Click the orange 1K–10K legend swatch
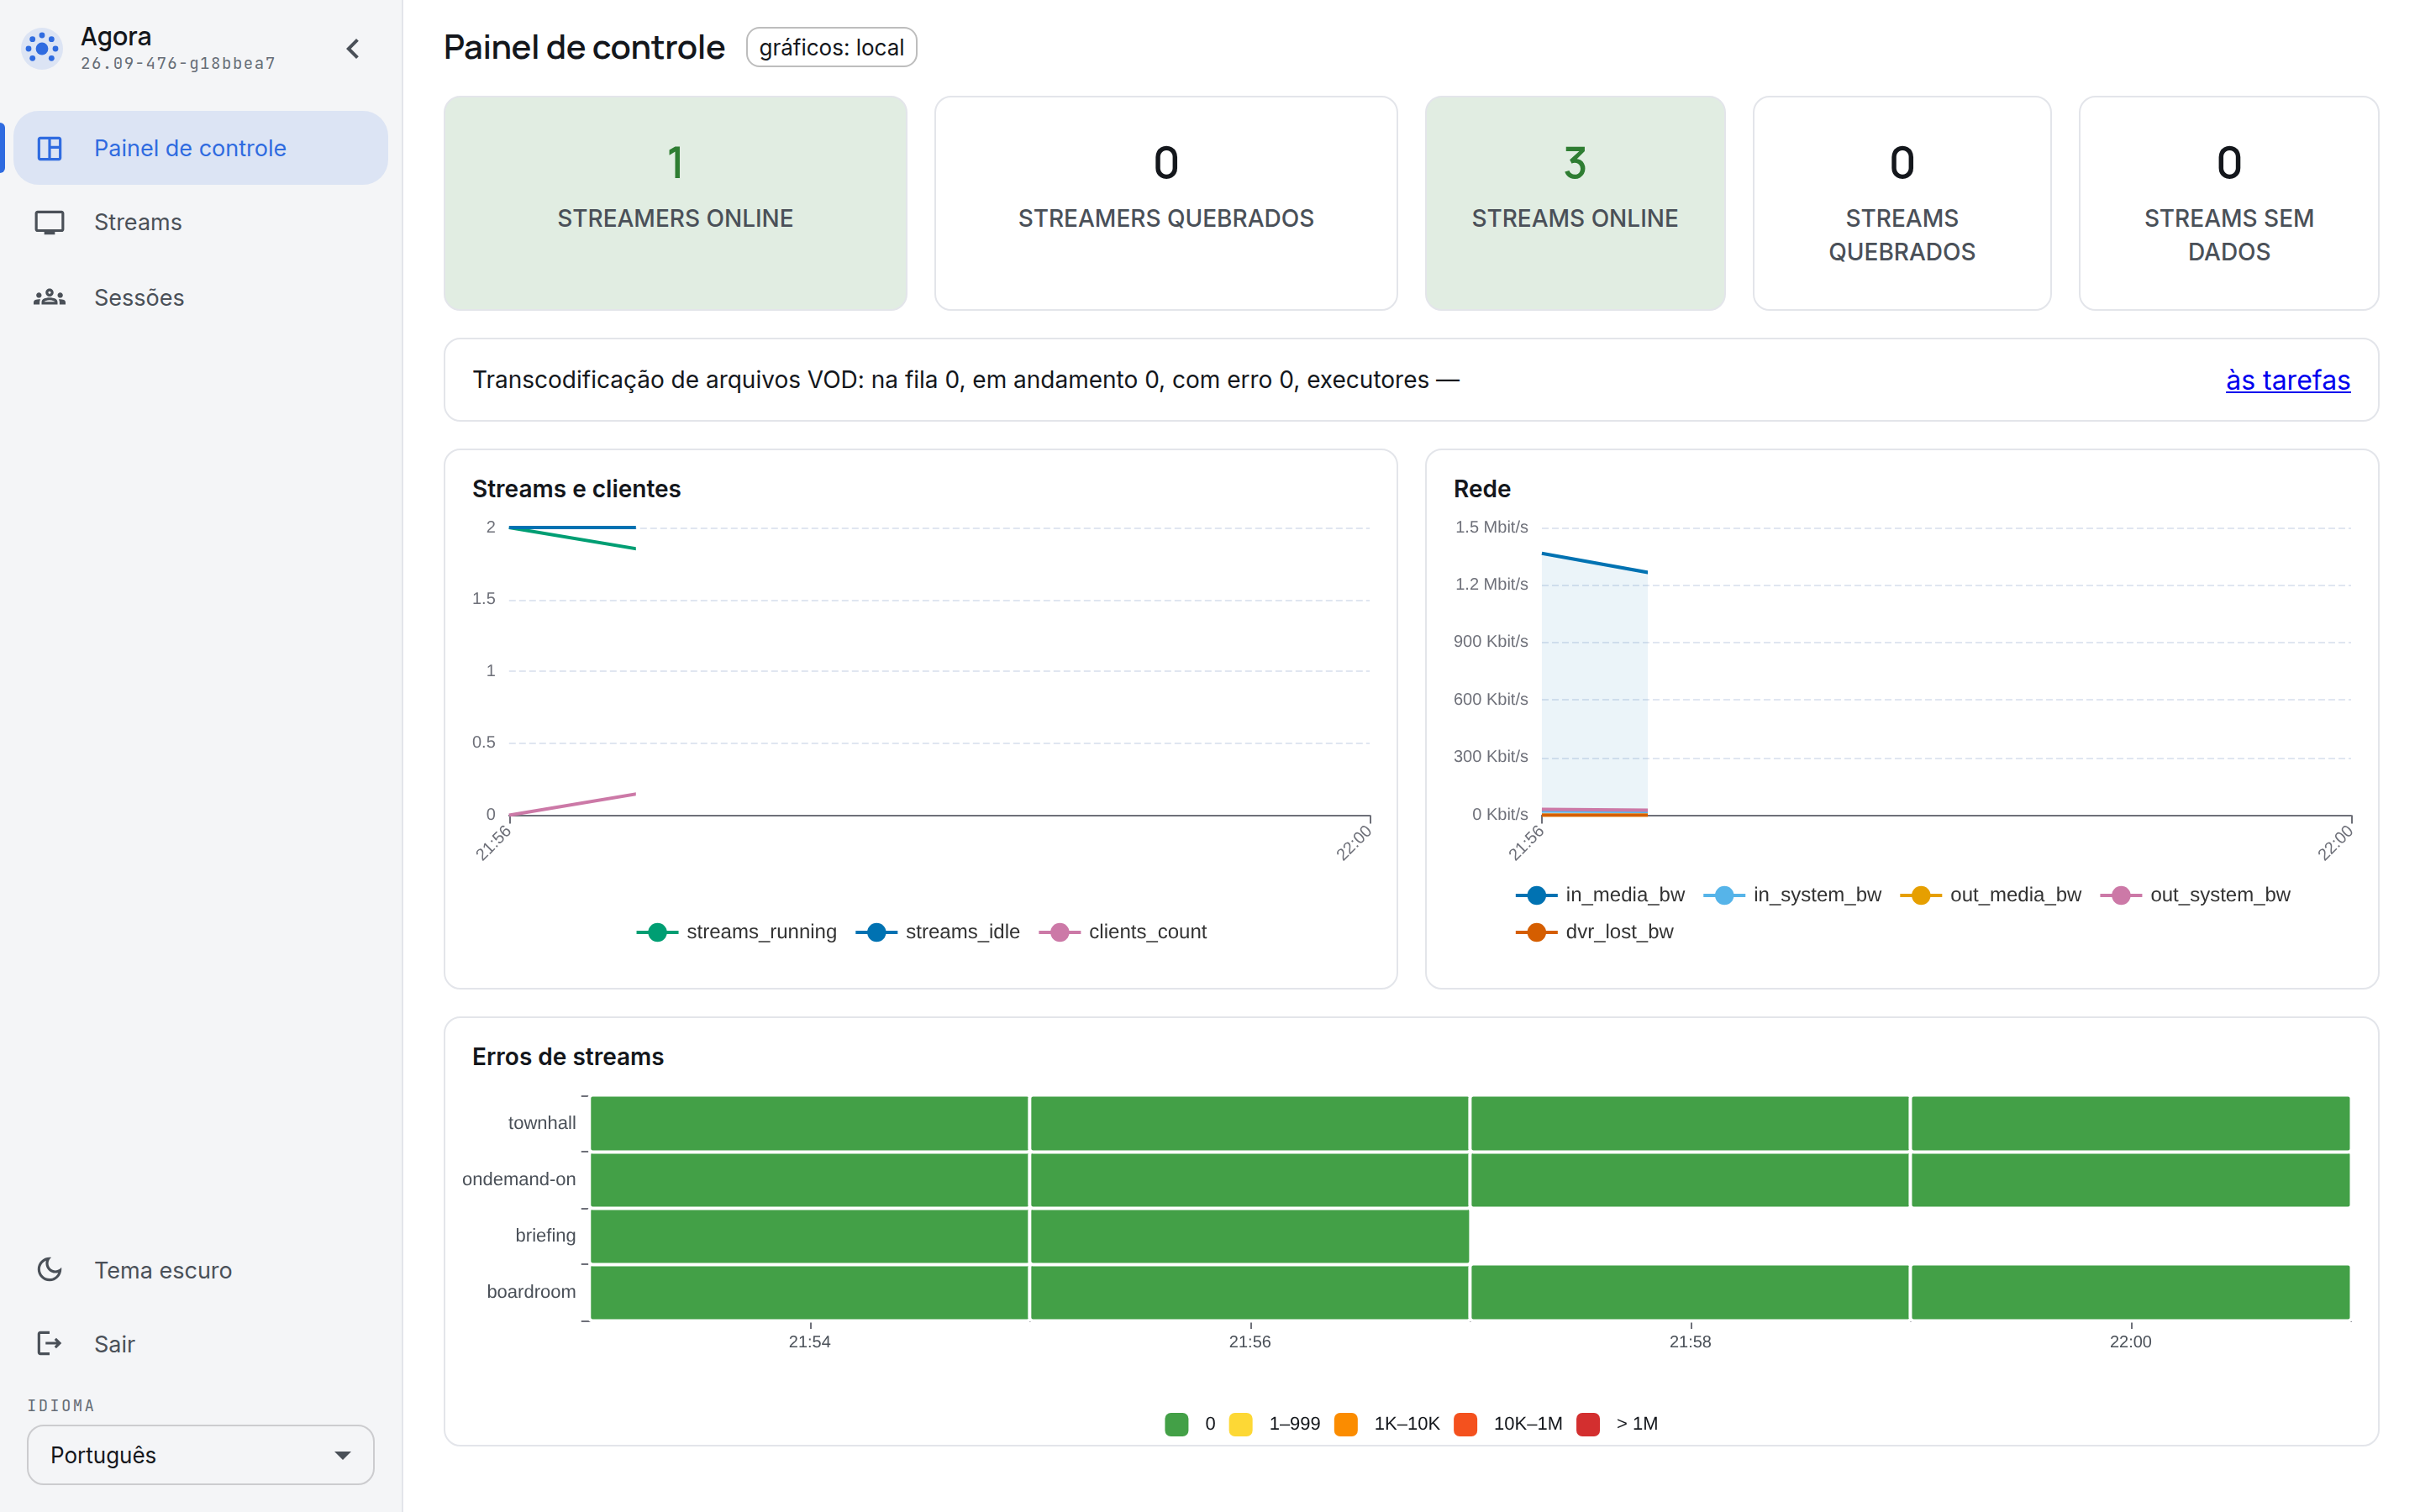Screen dimensions: 2420x1512 [1346, 1424]
